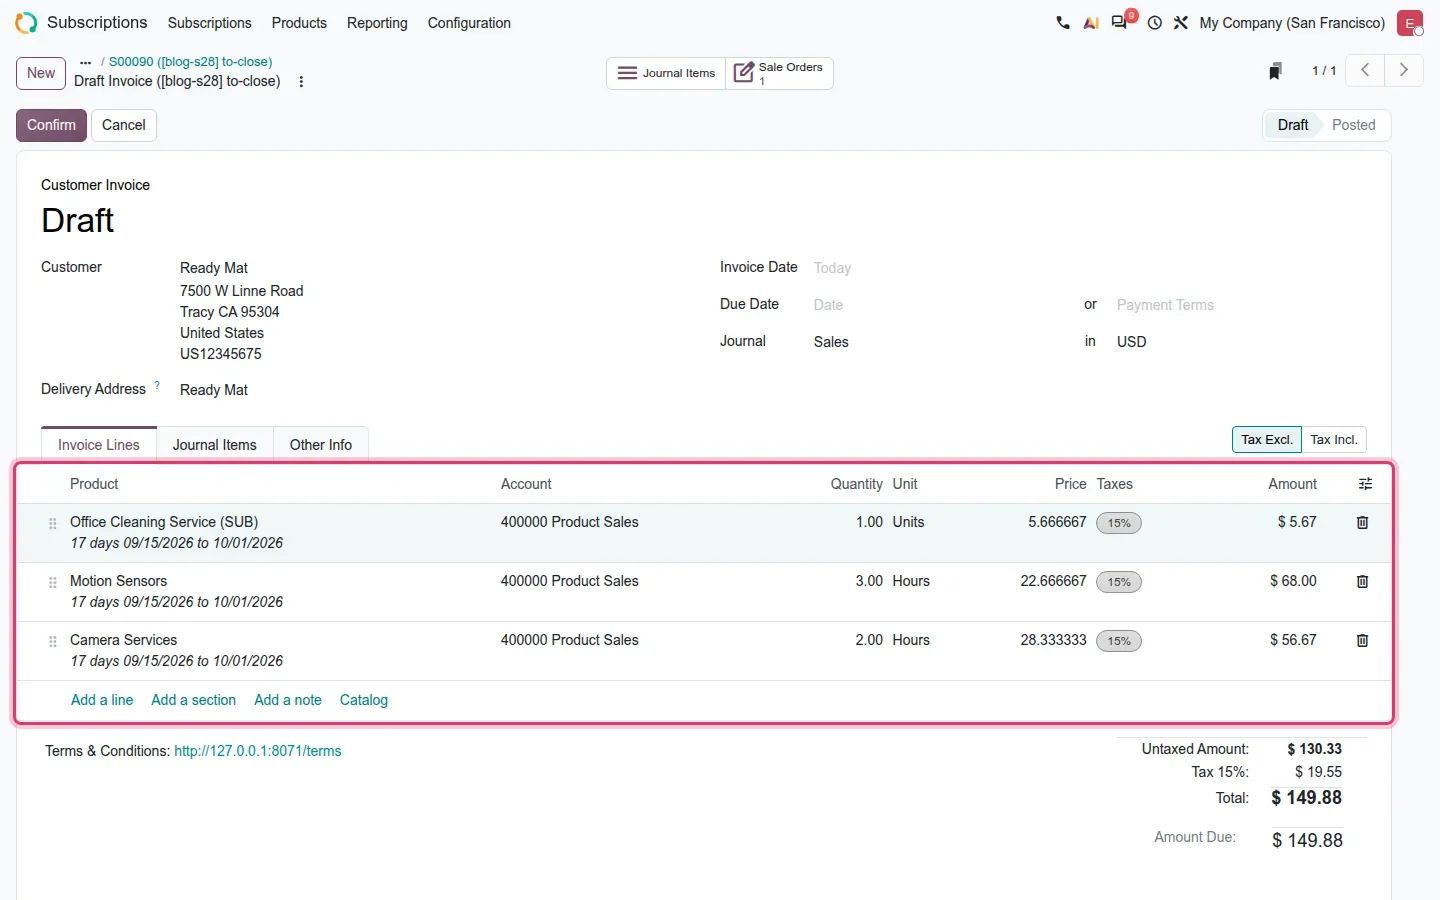Select Tax Excl. display option
1440x900 pixels.
pyautogui.click(x=1267, y=440)
